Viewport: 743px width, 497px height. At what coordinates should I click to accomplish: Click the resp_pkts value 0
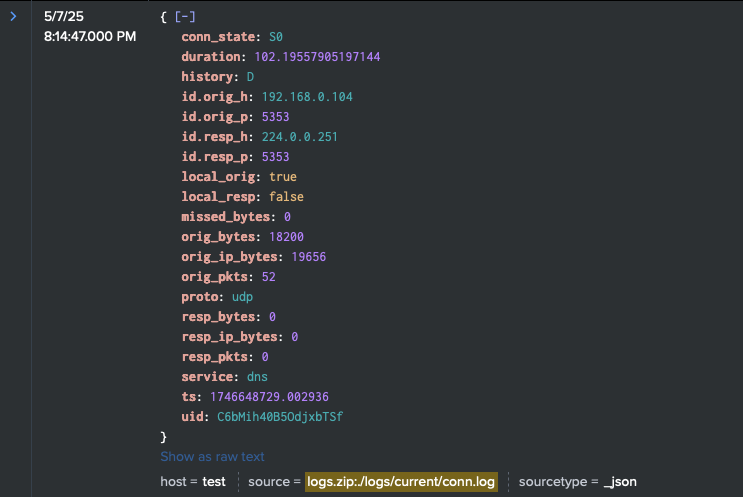click(x=265, y=357)
